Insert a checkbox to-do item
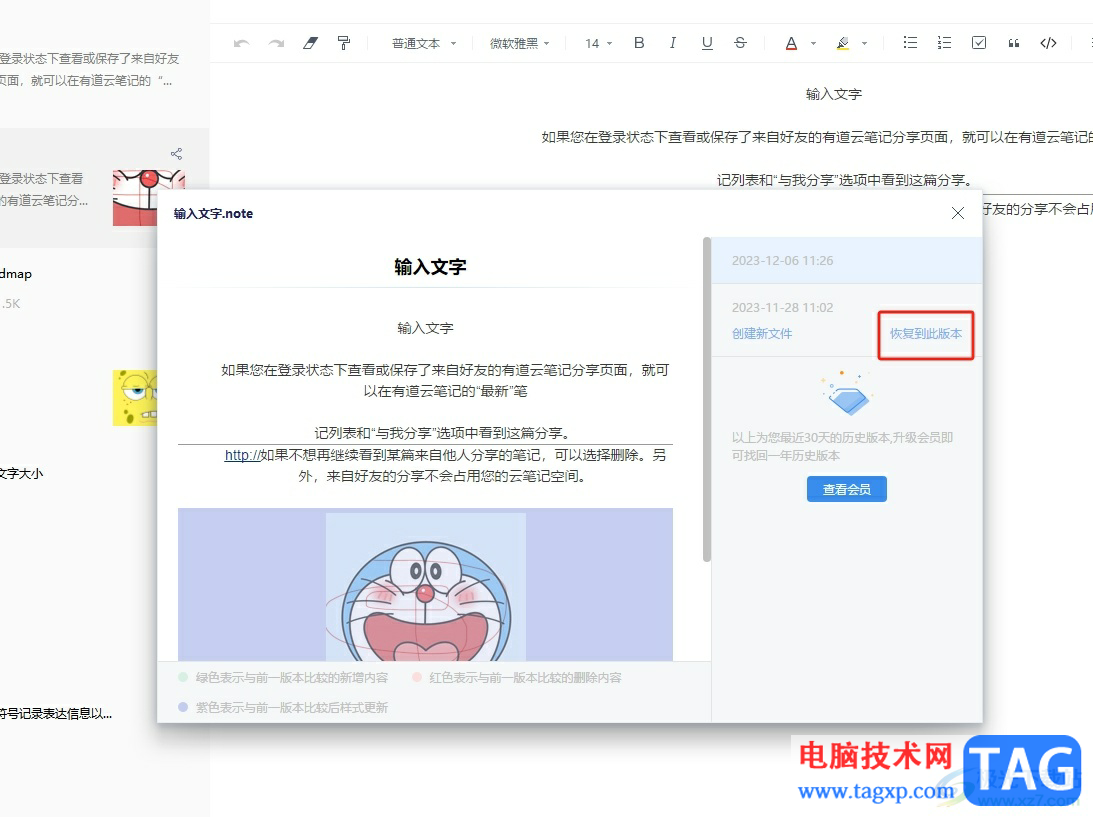Image resolution: width=1093 pixels, height=817 pixels. [979, 43]
